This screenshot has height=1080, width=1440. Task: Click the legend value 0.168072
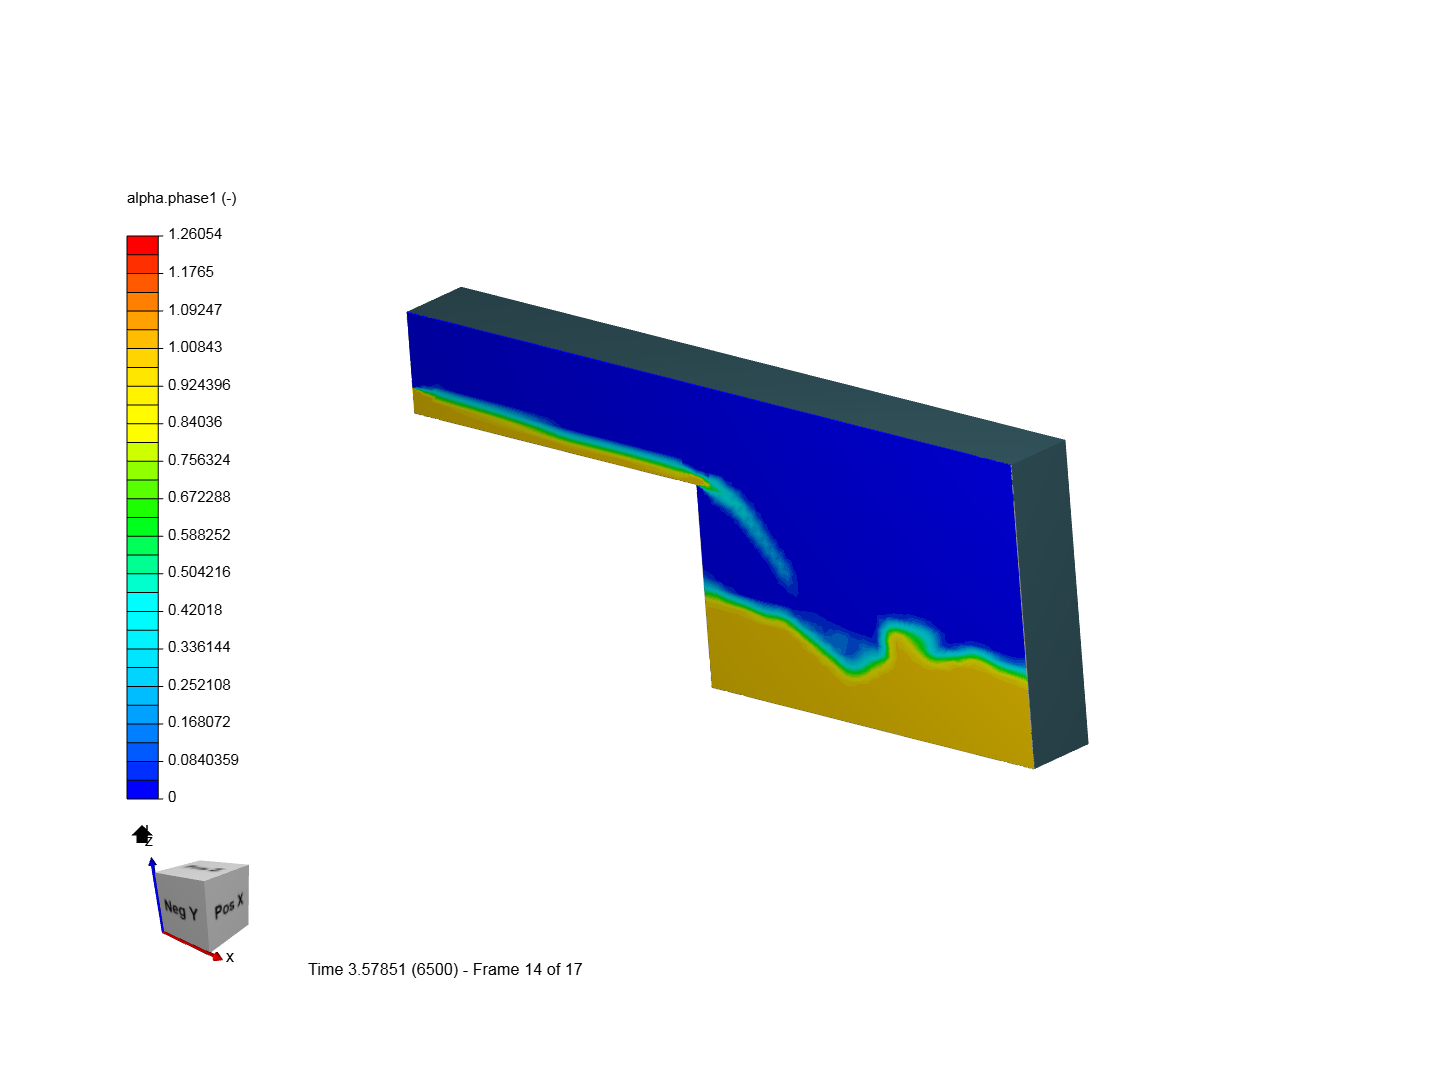click(199, 722)
